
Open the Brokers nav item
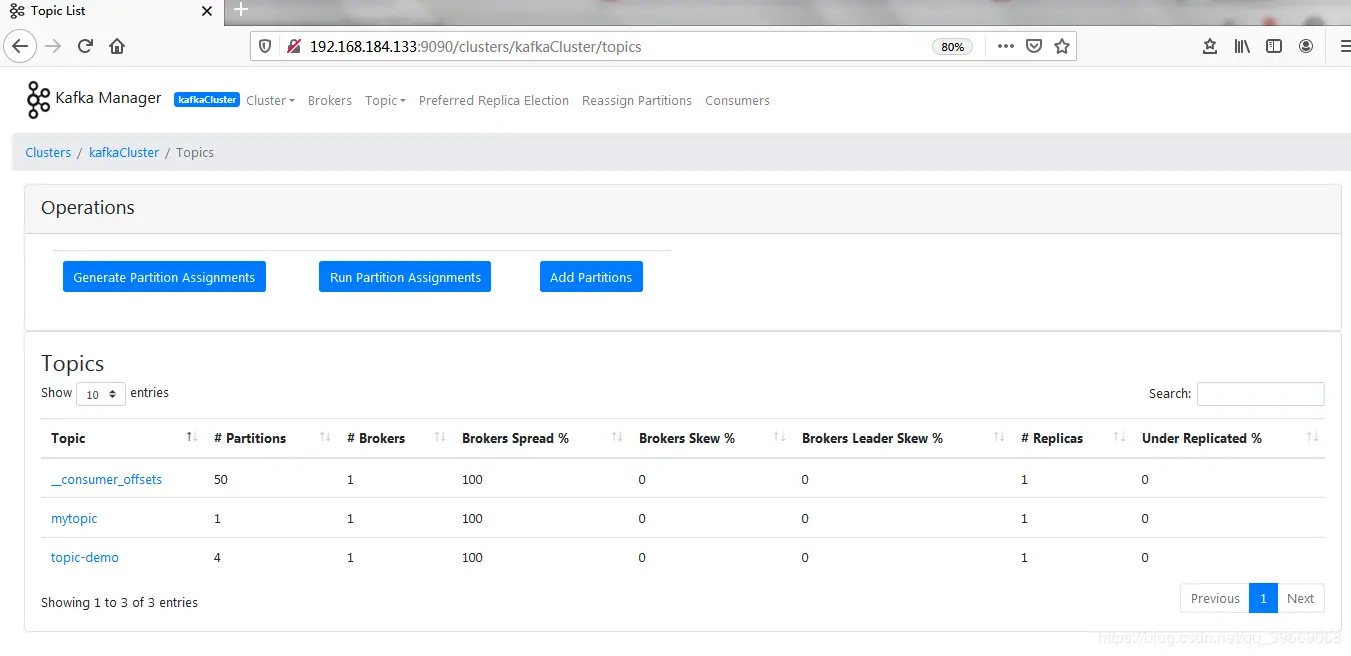click(330, 100)
